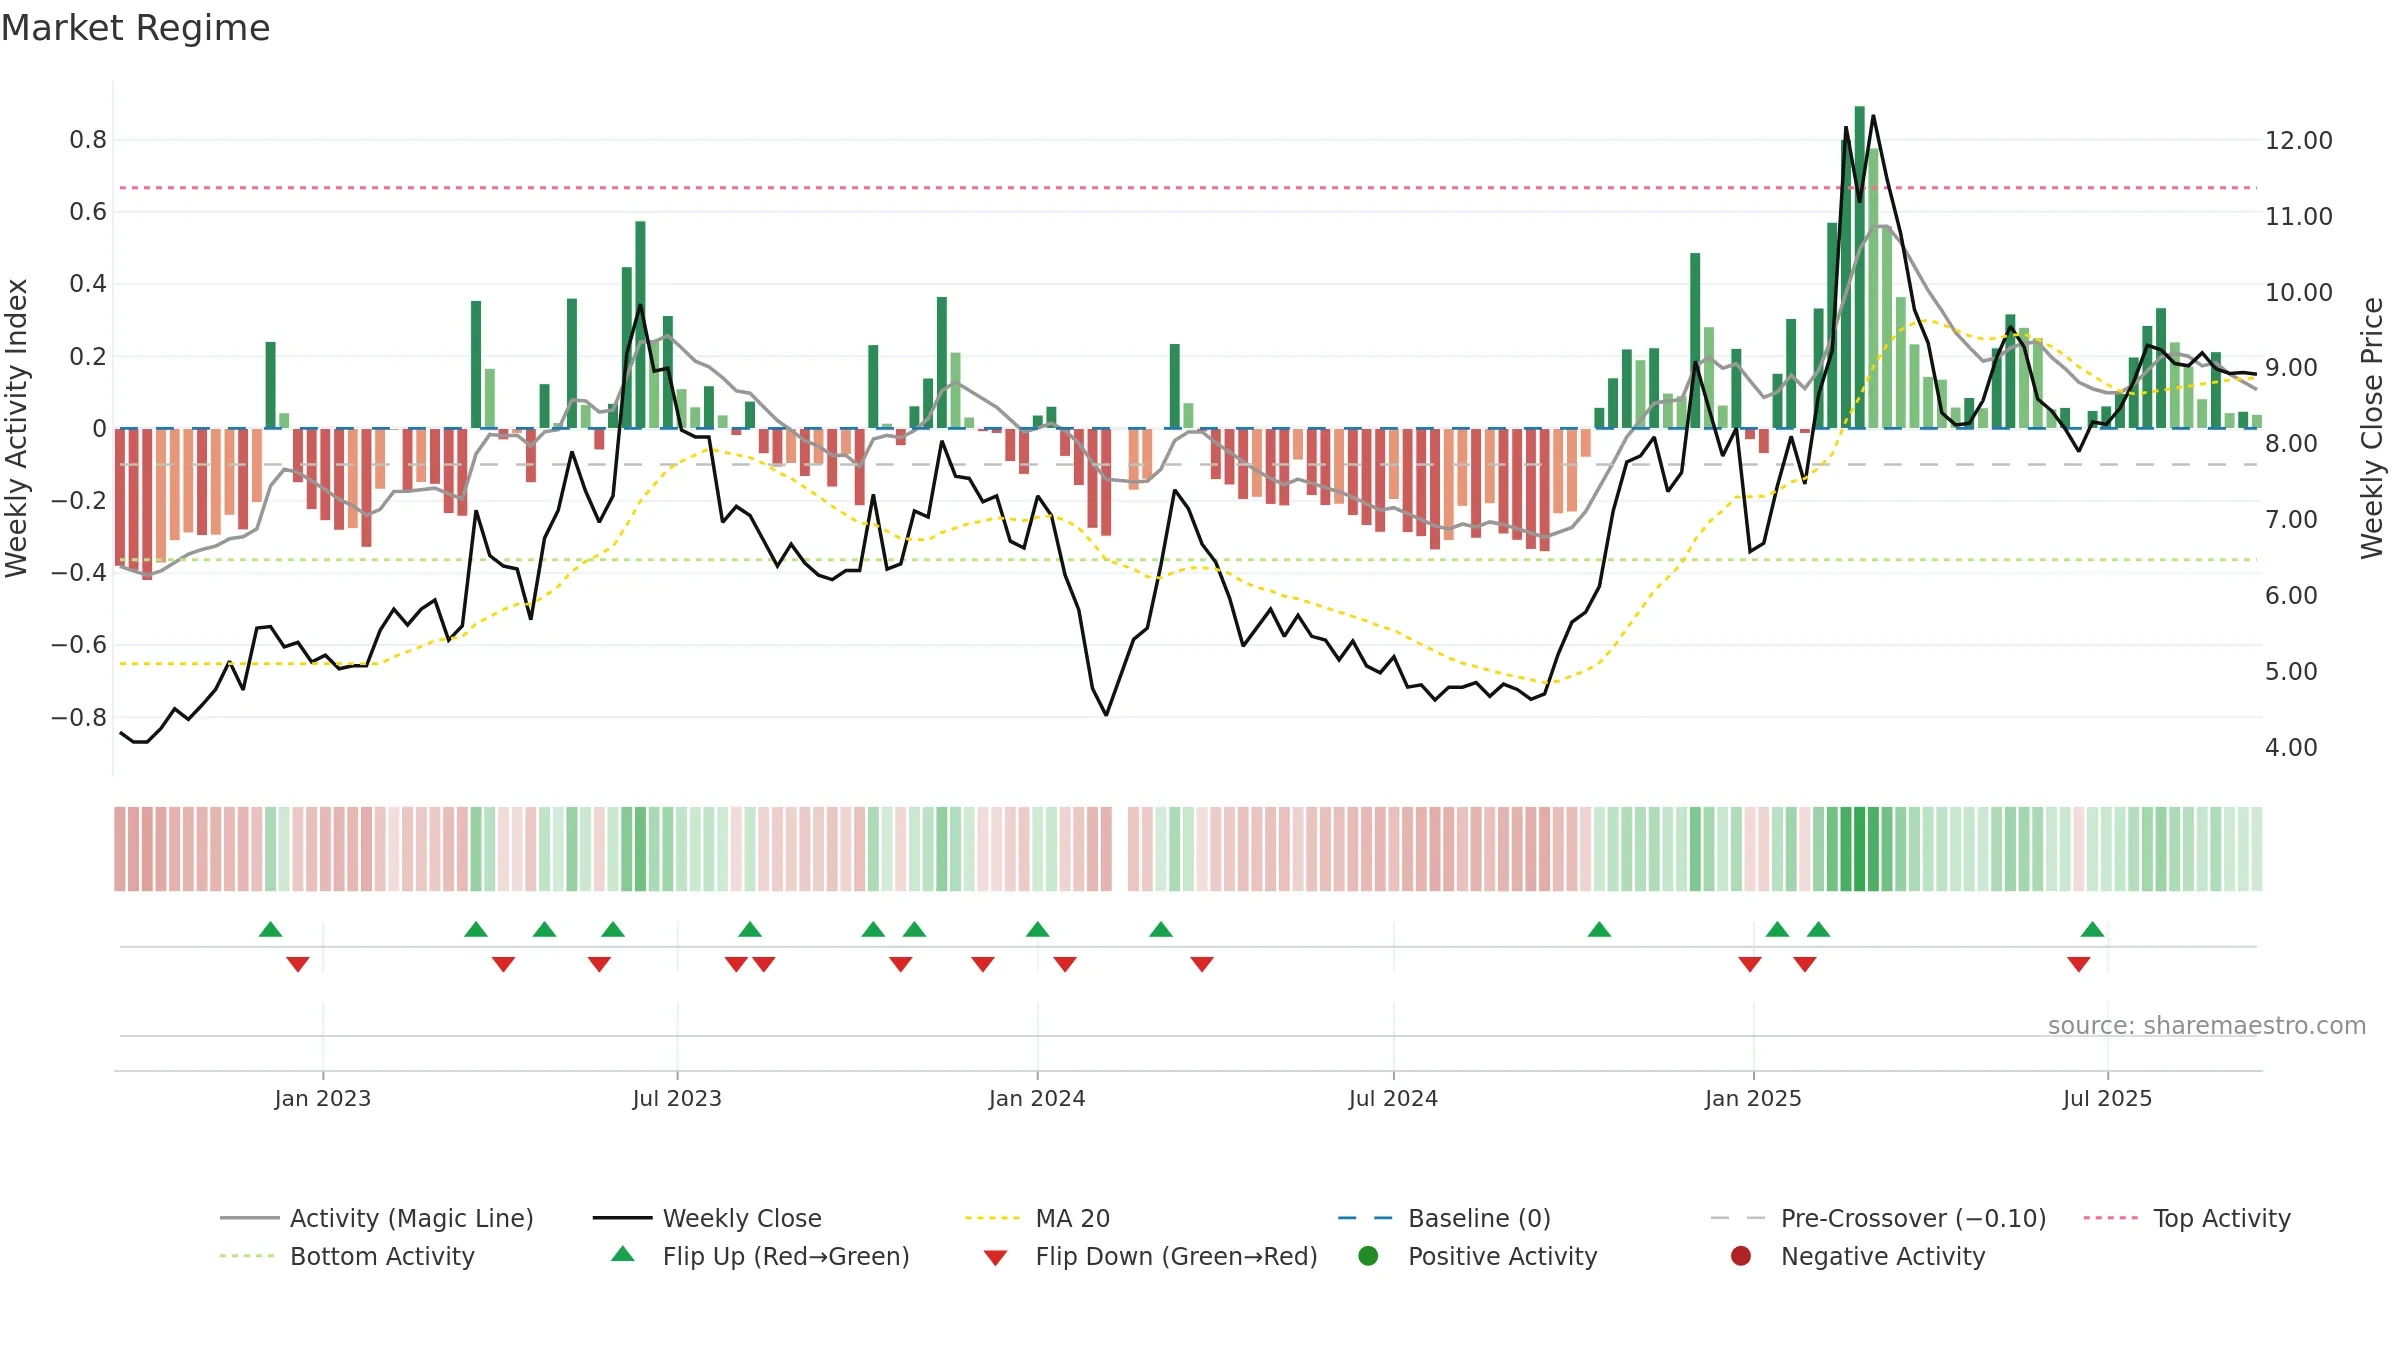Click the Pre-Crossover (−0.10) legend entry
This screenshot has width=2400, height=1350.
tap(1878, 1218)
